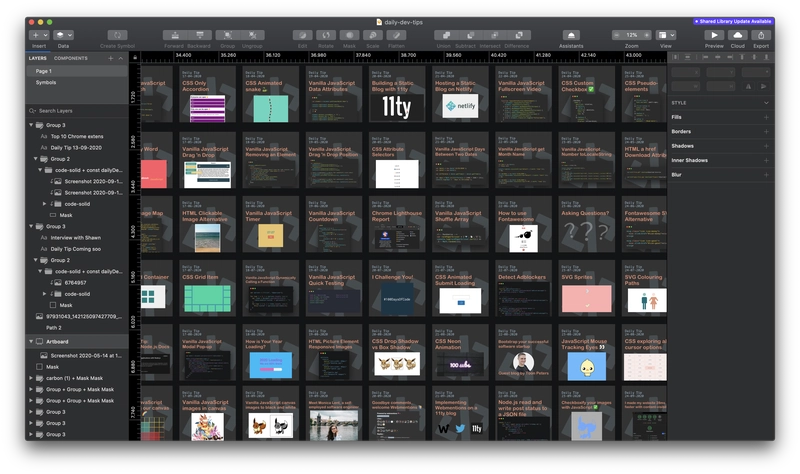Viewport: 800px width, 474px height.
Task: Open the zoom percentage dropdown
Action: pos(632,35)
